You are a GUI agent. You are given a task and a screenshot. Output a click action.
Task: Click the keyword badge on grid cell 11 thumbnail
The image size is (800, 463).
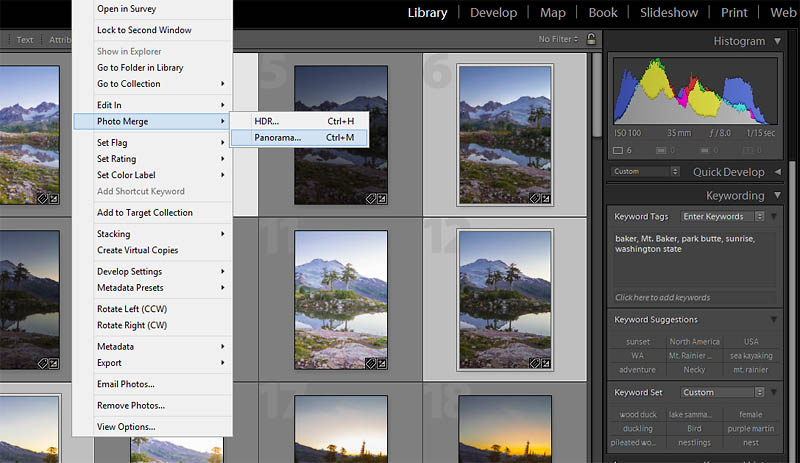tap(371, 363)
